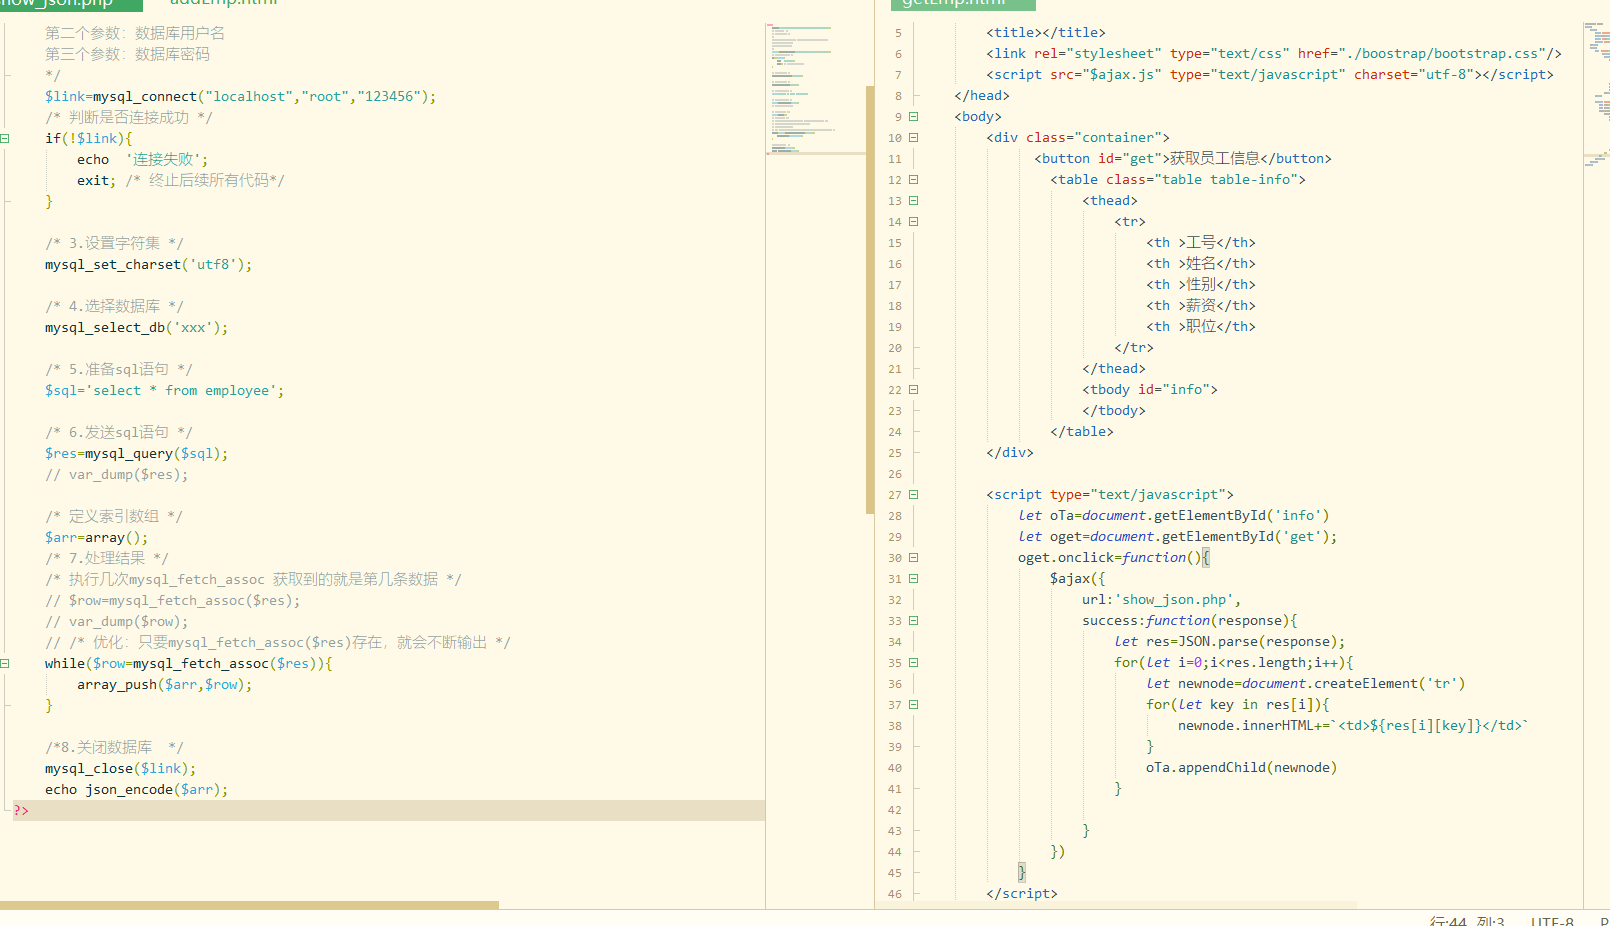Click the let oTa getElementById line
The height and width of the screenshot is (926, 1610).
tap(1174, 516)
